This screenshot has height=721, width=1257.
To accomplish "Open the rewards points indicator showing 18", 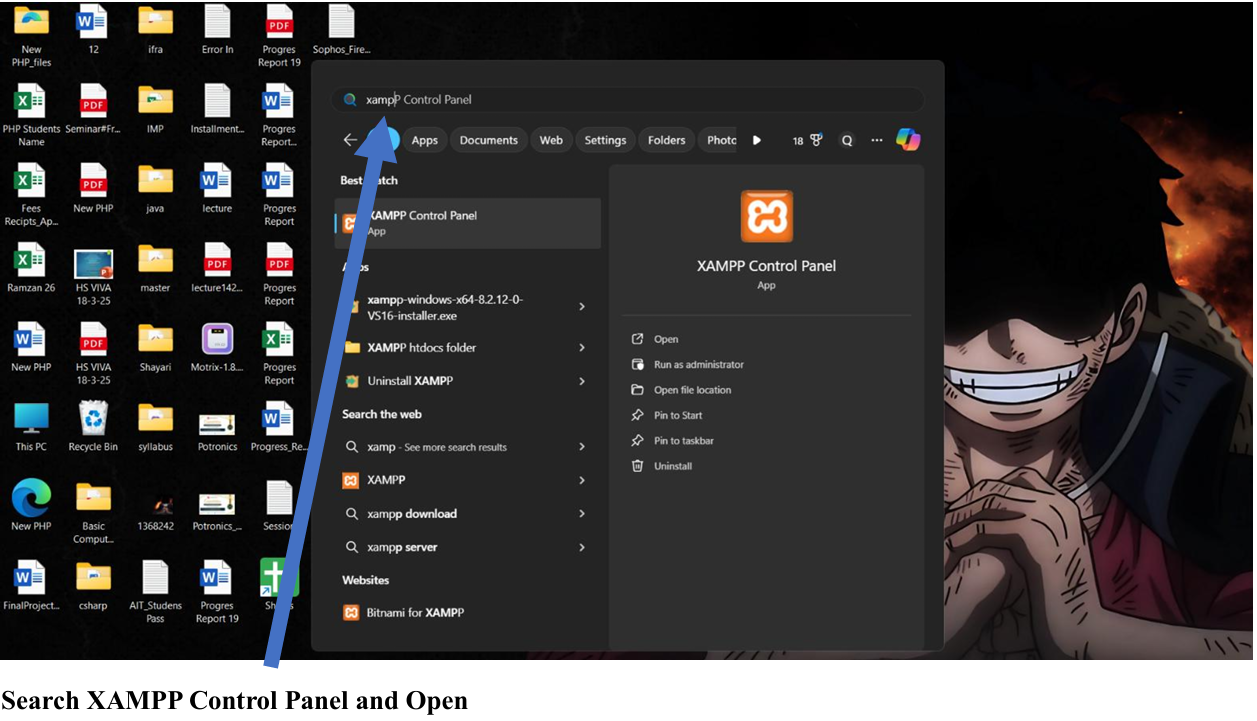I will 807,140.
